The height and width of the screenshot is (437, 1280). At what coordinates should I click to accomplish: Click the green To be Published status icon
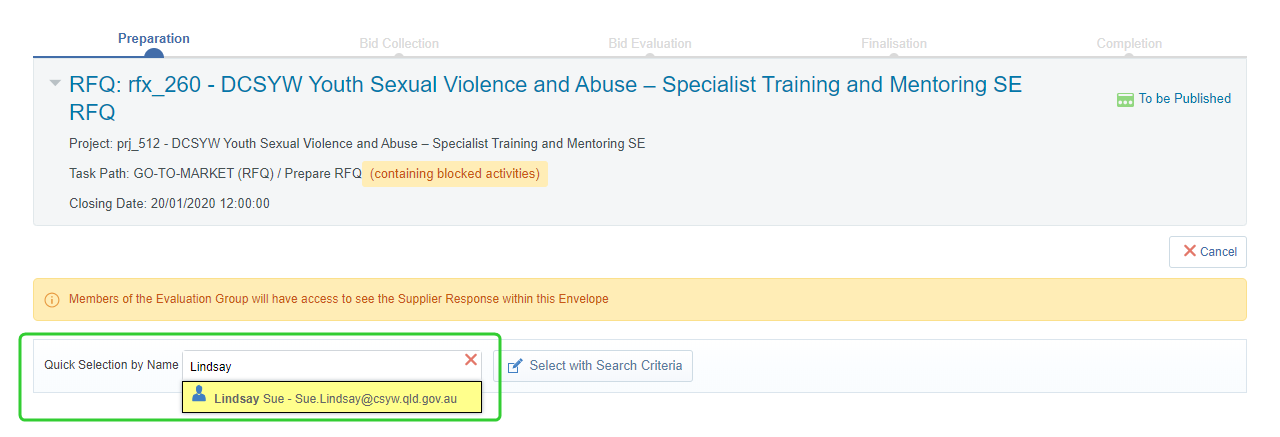point(1125,99)
